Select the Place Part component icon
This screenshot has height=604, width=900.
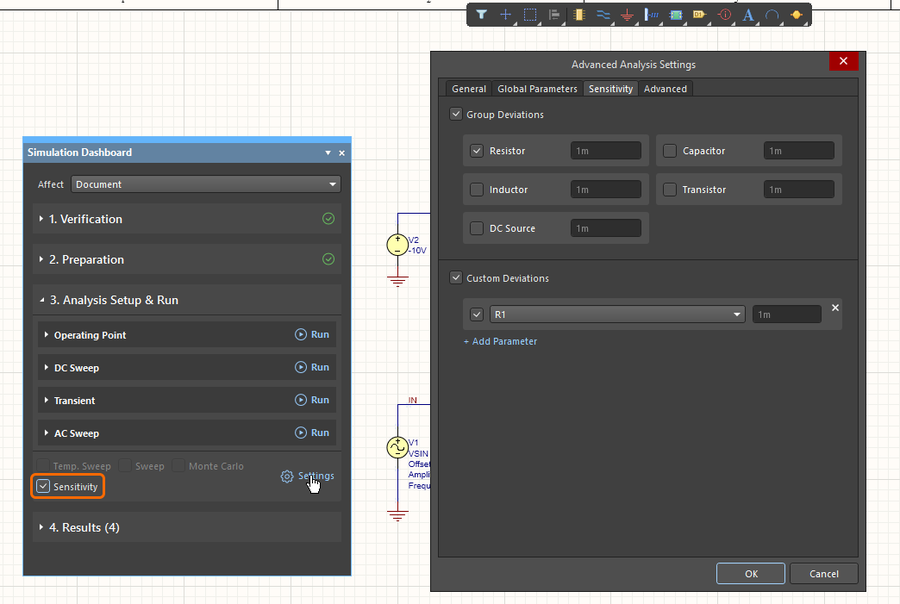pyautogui.click(x=579, y=15)
